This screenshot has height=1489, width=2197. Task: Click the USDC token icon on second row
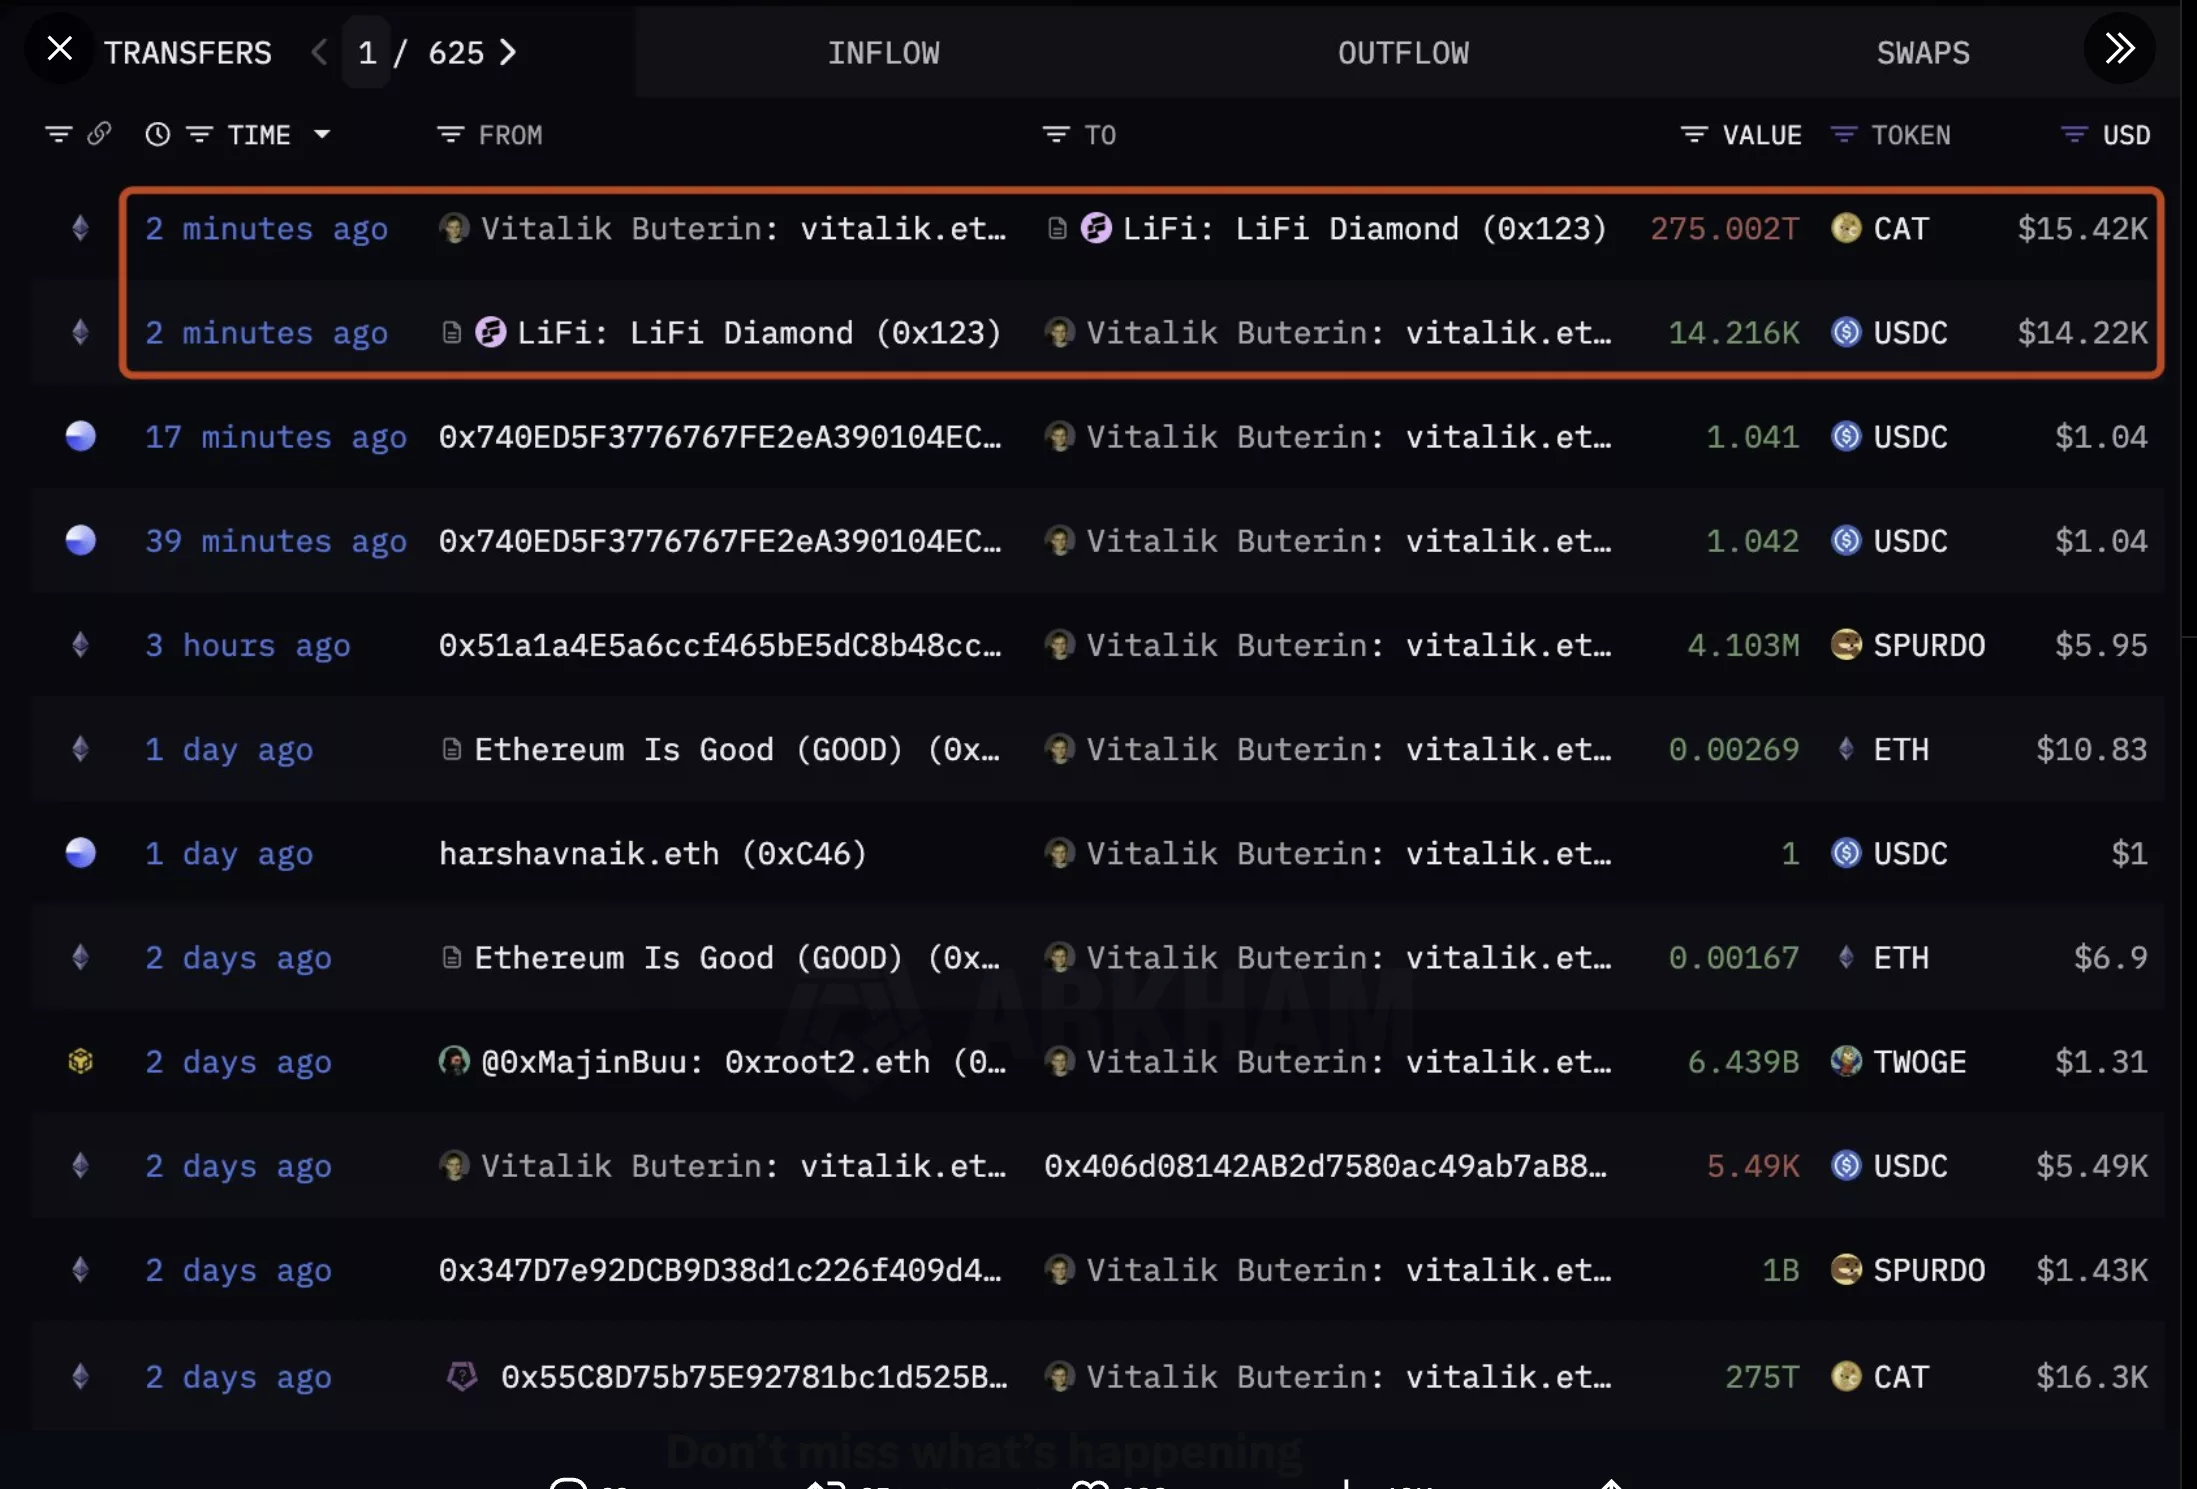click(1845, 332)
